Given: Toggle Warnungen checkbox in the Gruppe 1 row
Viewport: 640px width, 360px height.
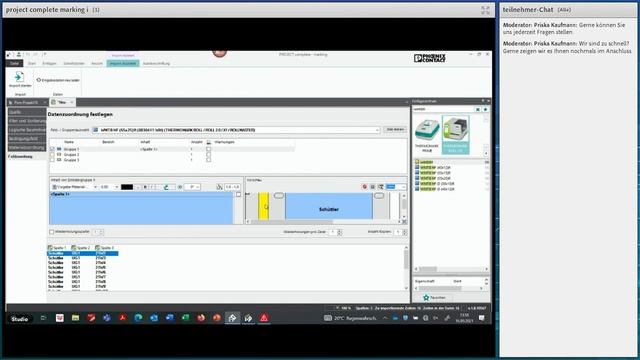Looking at the screenshot, I should (x=209, y=149).
